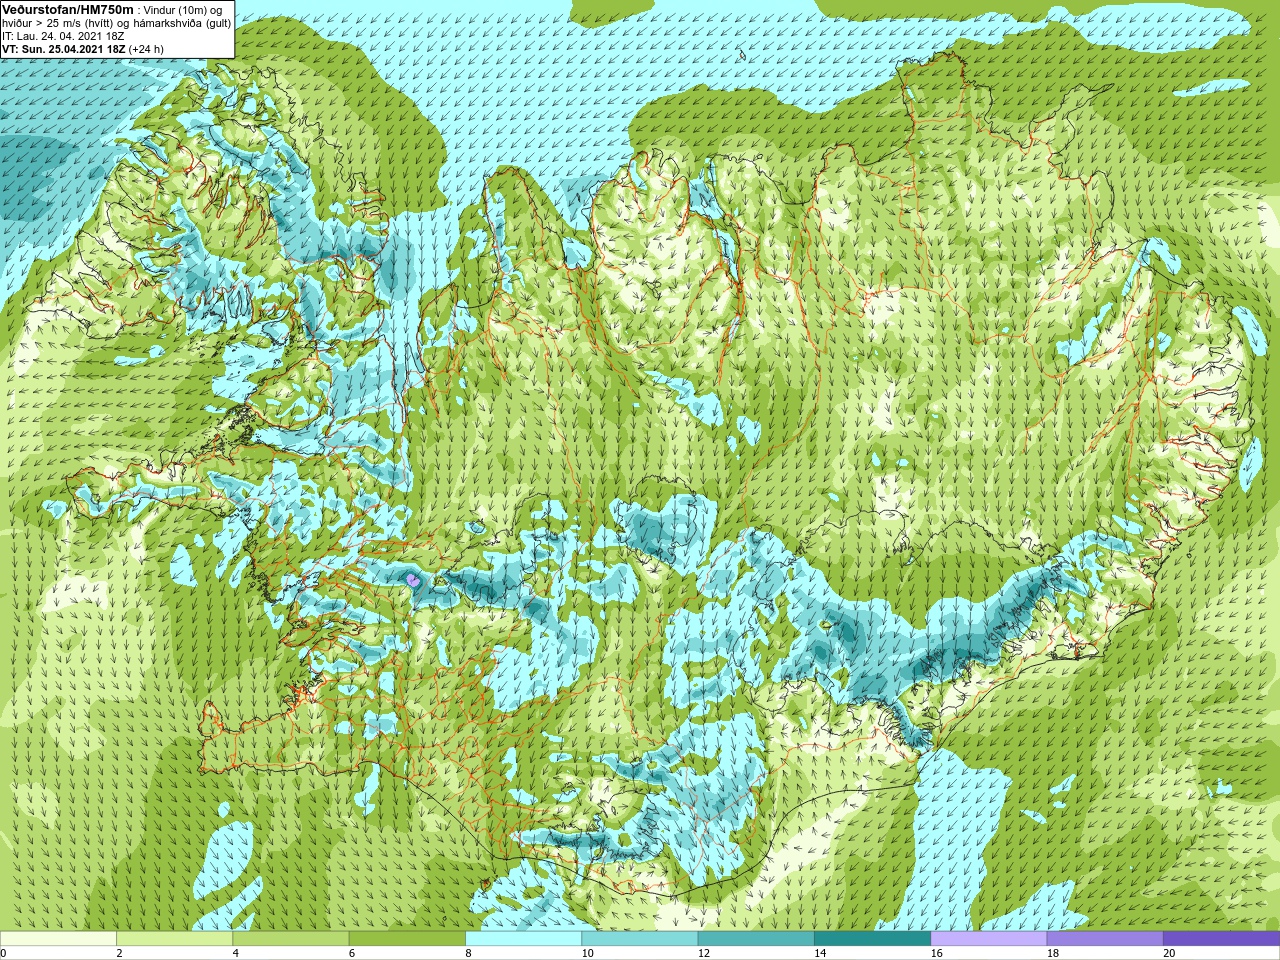
Task: Click the legend tick label '14'
Action: point(820,953)
